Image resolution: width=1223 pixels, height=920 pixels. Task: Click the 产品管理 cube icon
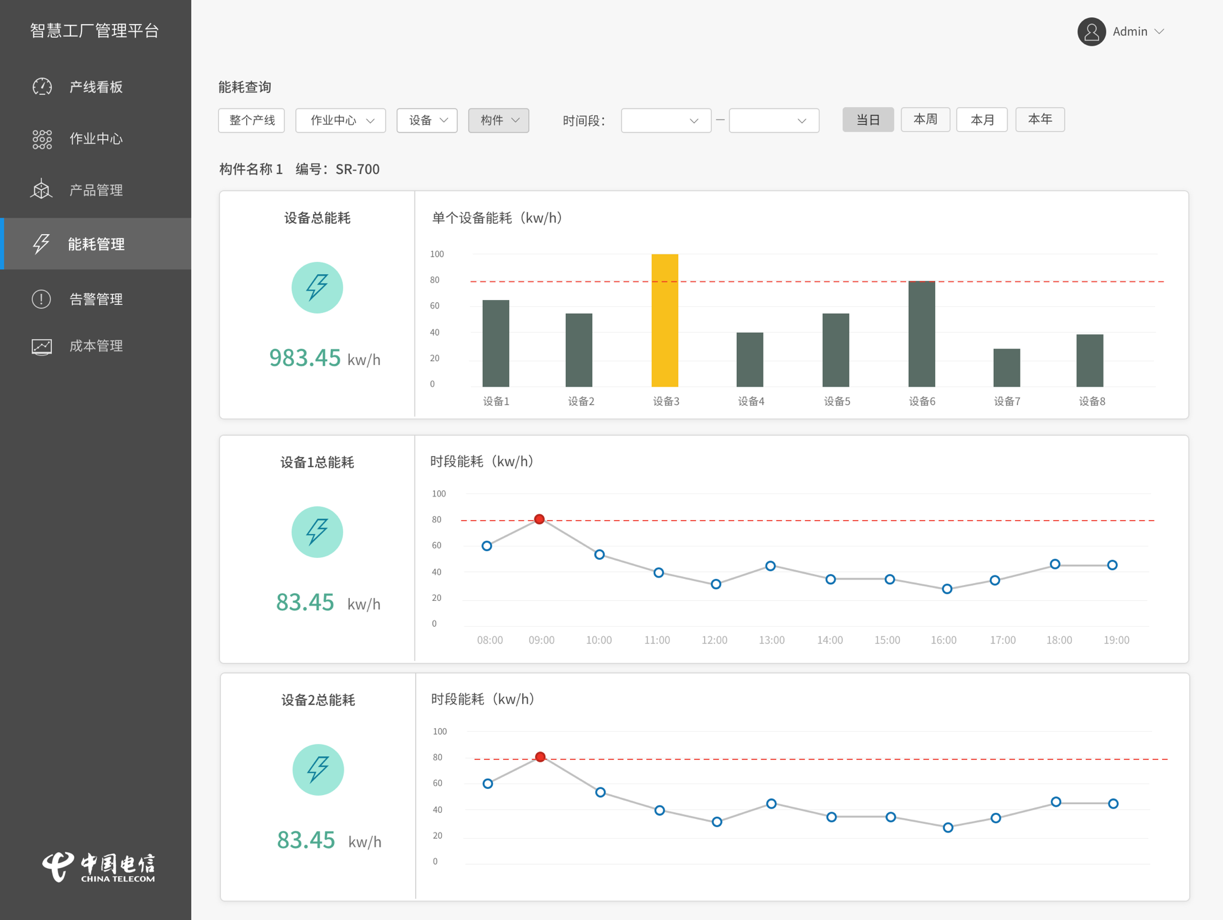tap(42, 190)
